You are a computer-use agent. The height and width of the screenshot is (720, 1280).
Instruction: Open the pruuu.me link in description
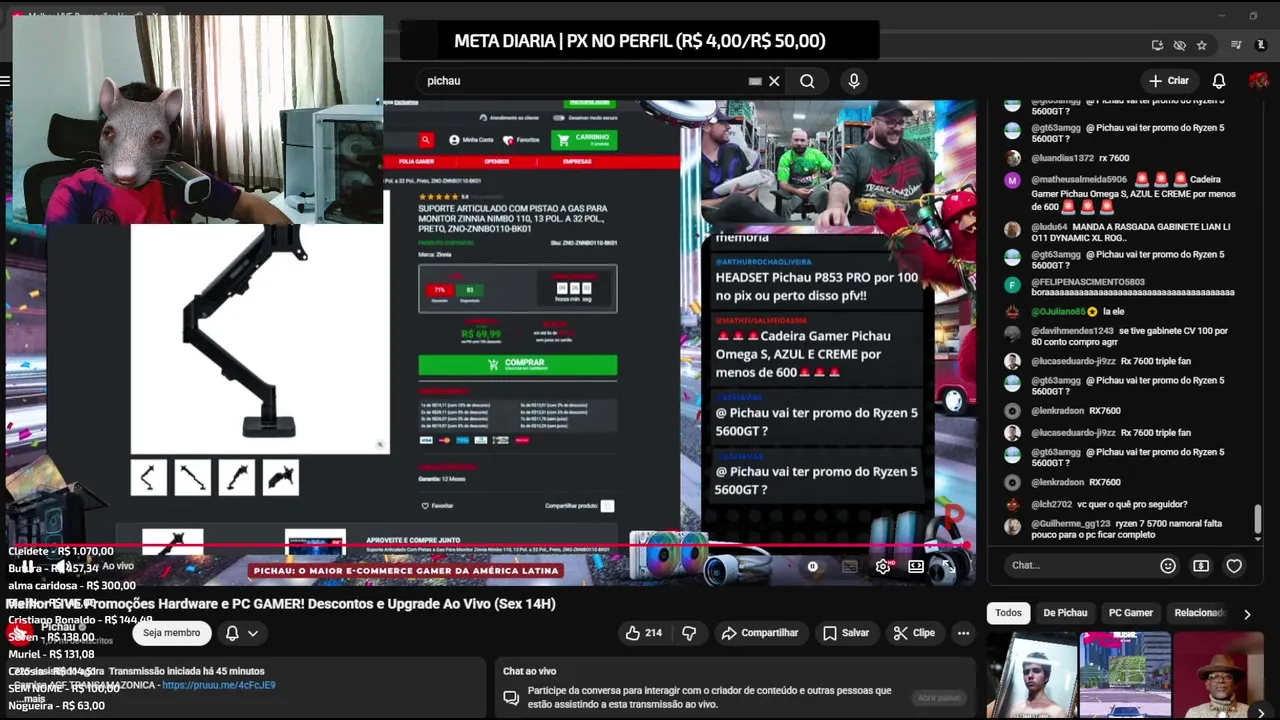point(218,685)
